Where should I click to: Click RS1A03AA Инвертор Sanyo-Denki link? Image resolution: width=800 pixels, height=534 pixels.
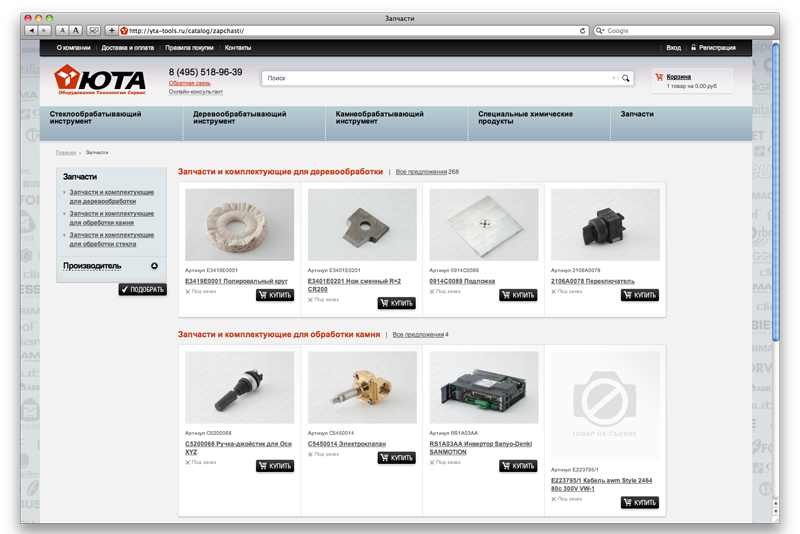point(481,448)
